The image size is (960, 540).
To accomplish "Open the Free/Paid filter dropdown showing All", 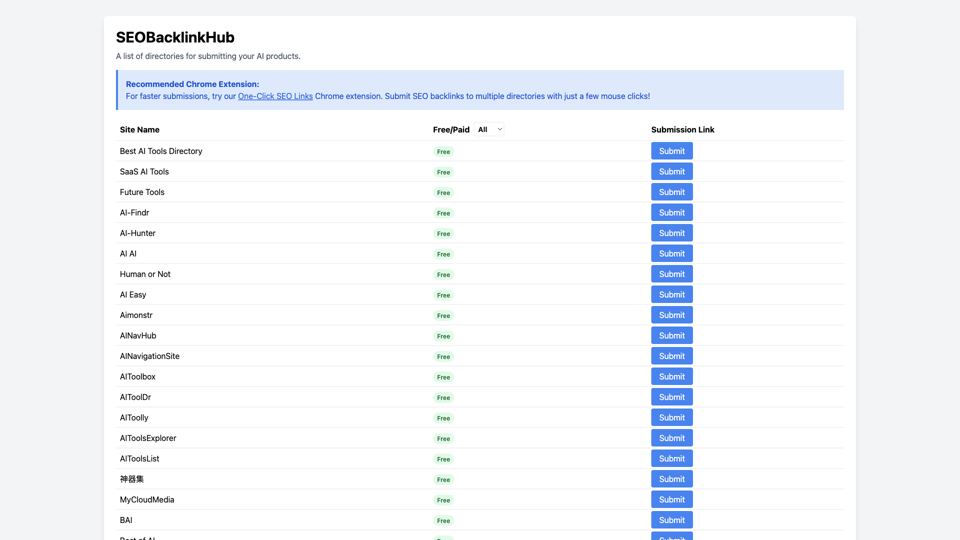I will coord(489,129).
